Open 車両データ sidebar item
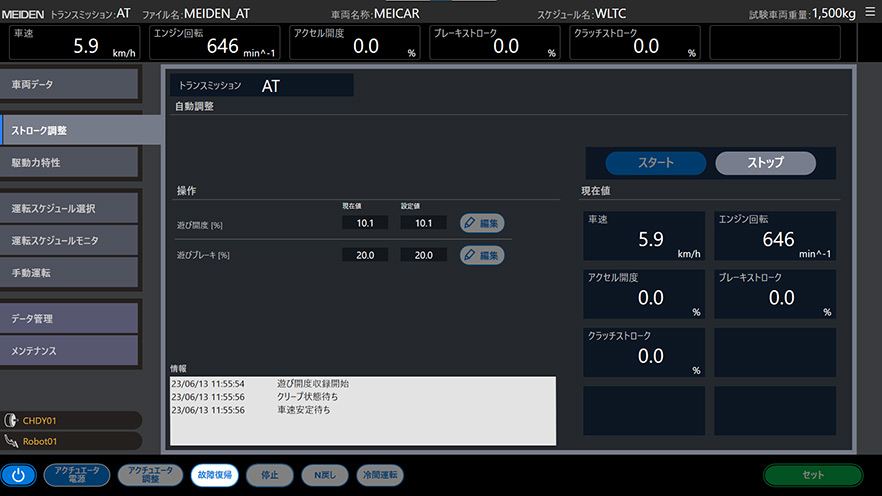Viewport: 882px width, 496px height. [x=69, y=84]
